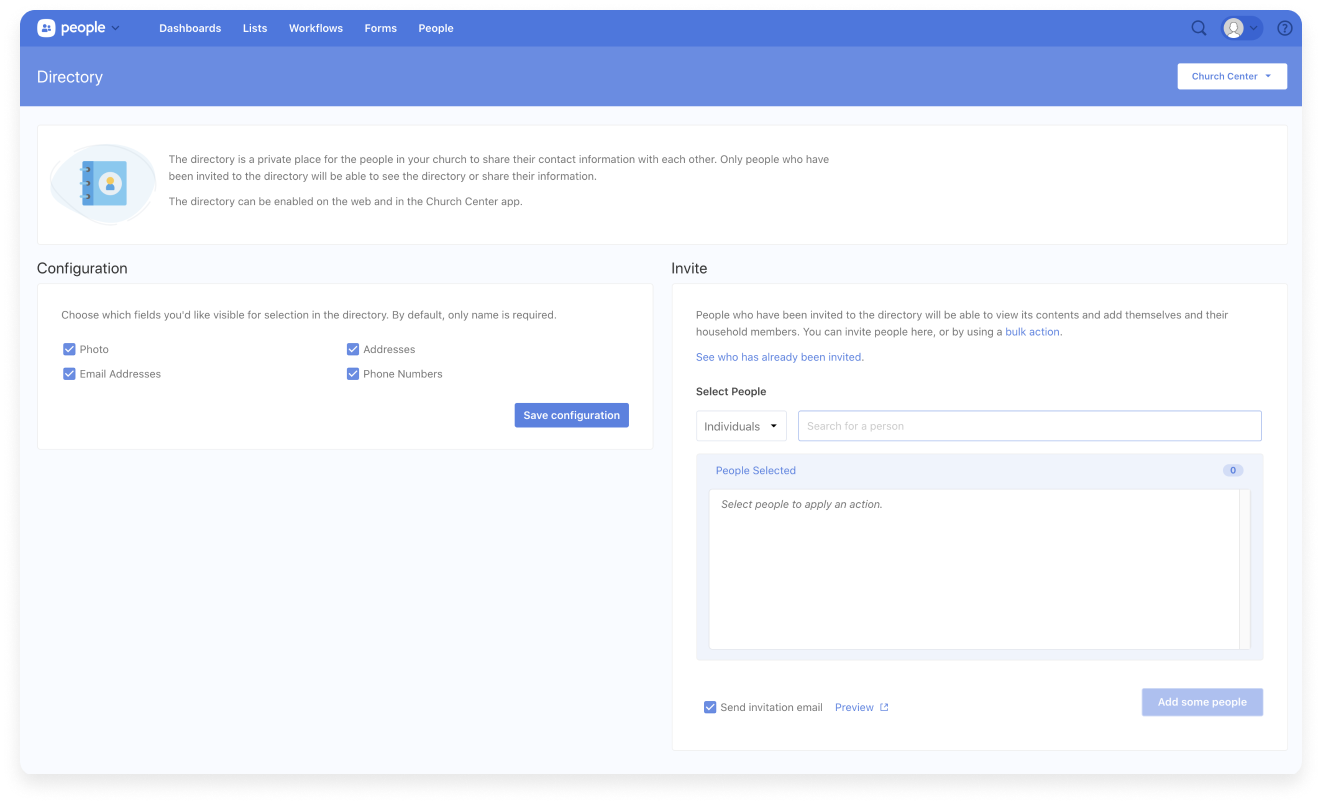Click See who has already been invited
Viewport: 1322px width, 804px height.
click(778, 357)
